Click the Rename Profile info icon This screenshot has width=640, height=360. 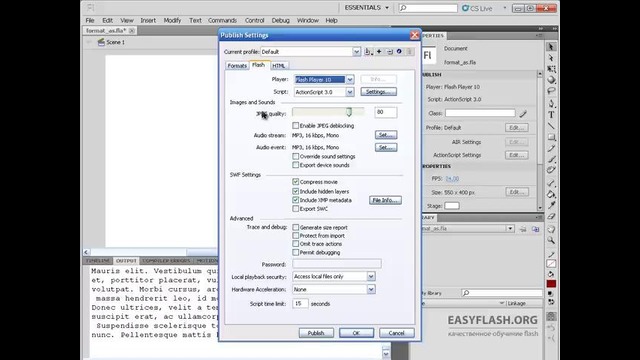[x=399, y=52]
